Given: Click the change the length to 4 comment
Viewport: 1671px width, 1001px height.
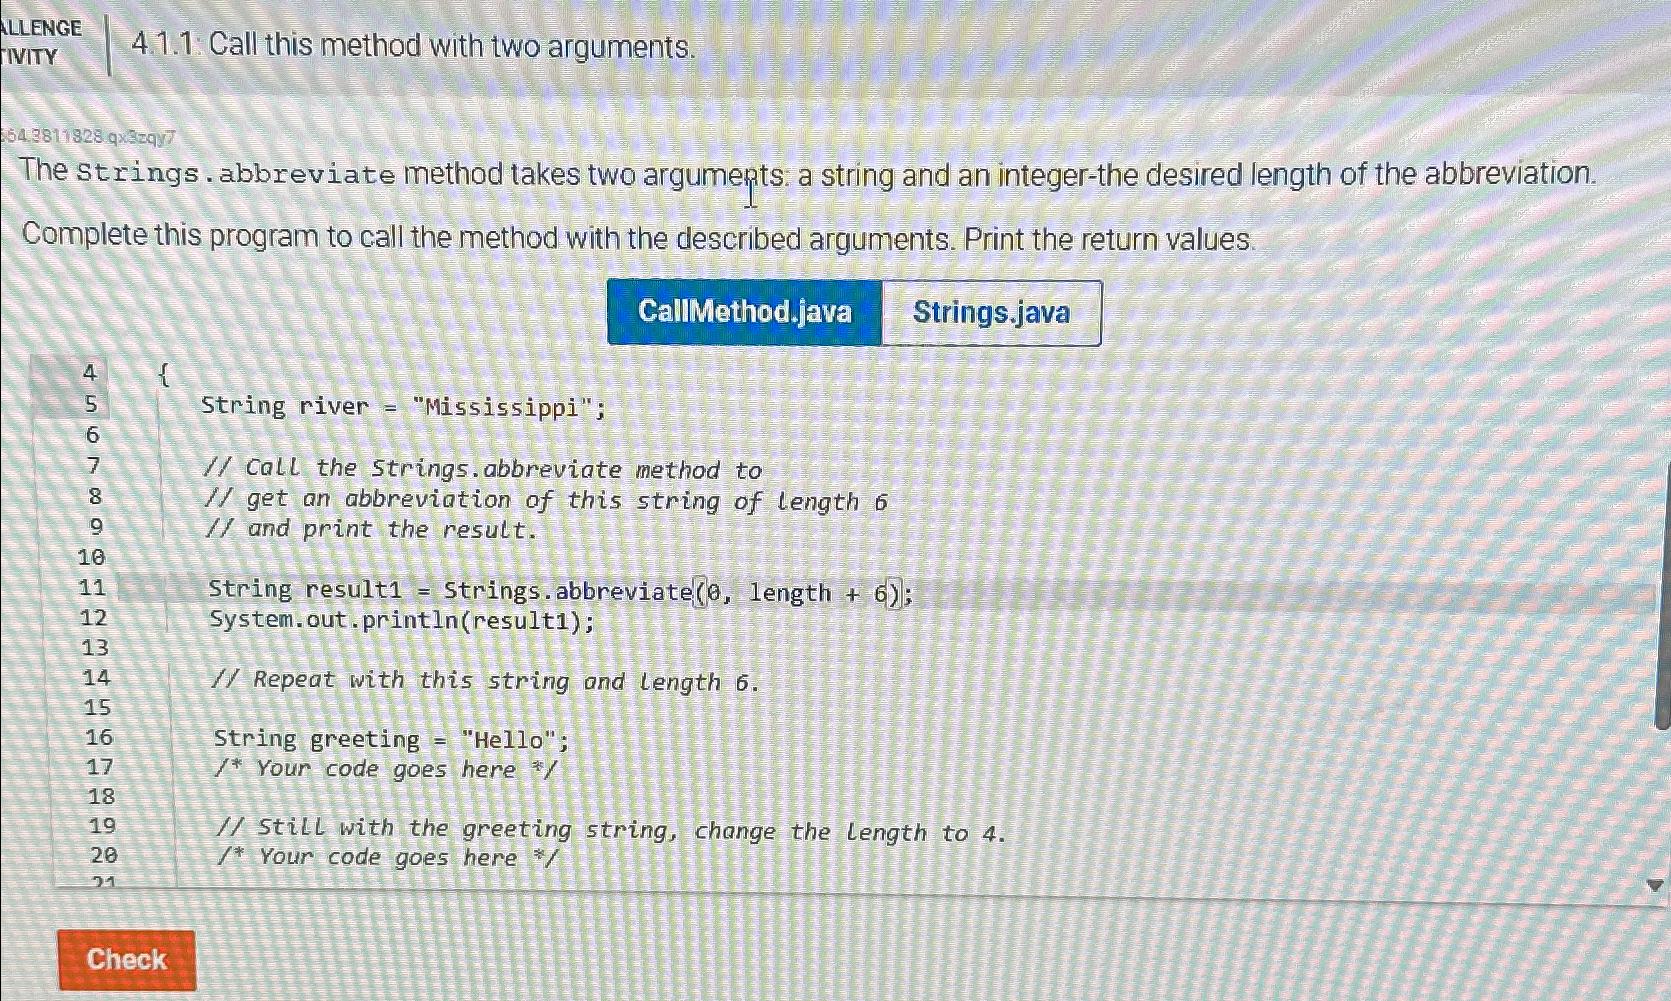Looking at the screenshot, I should [612, 831].
